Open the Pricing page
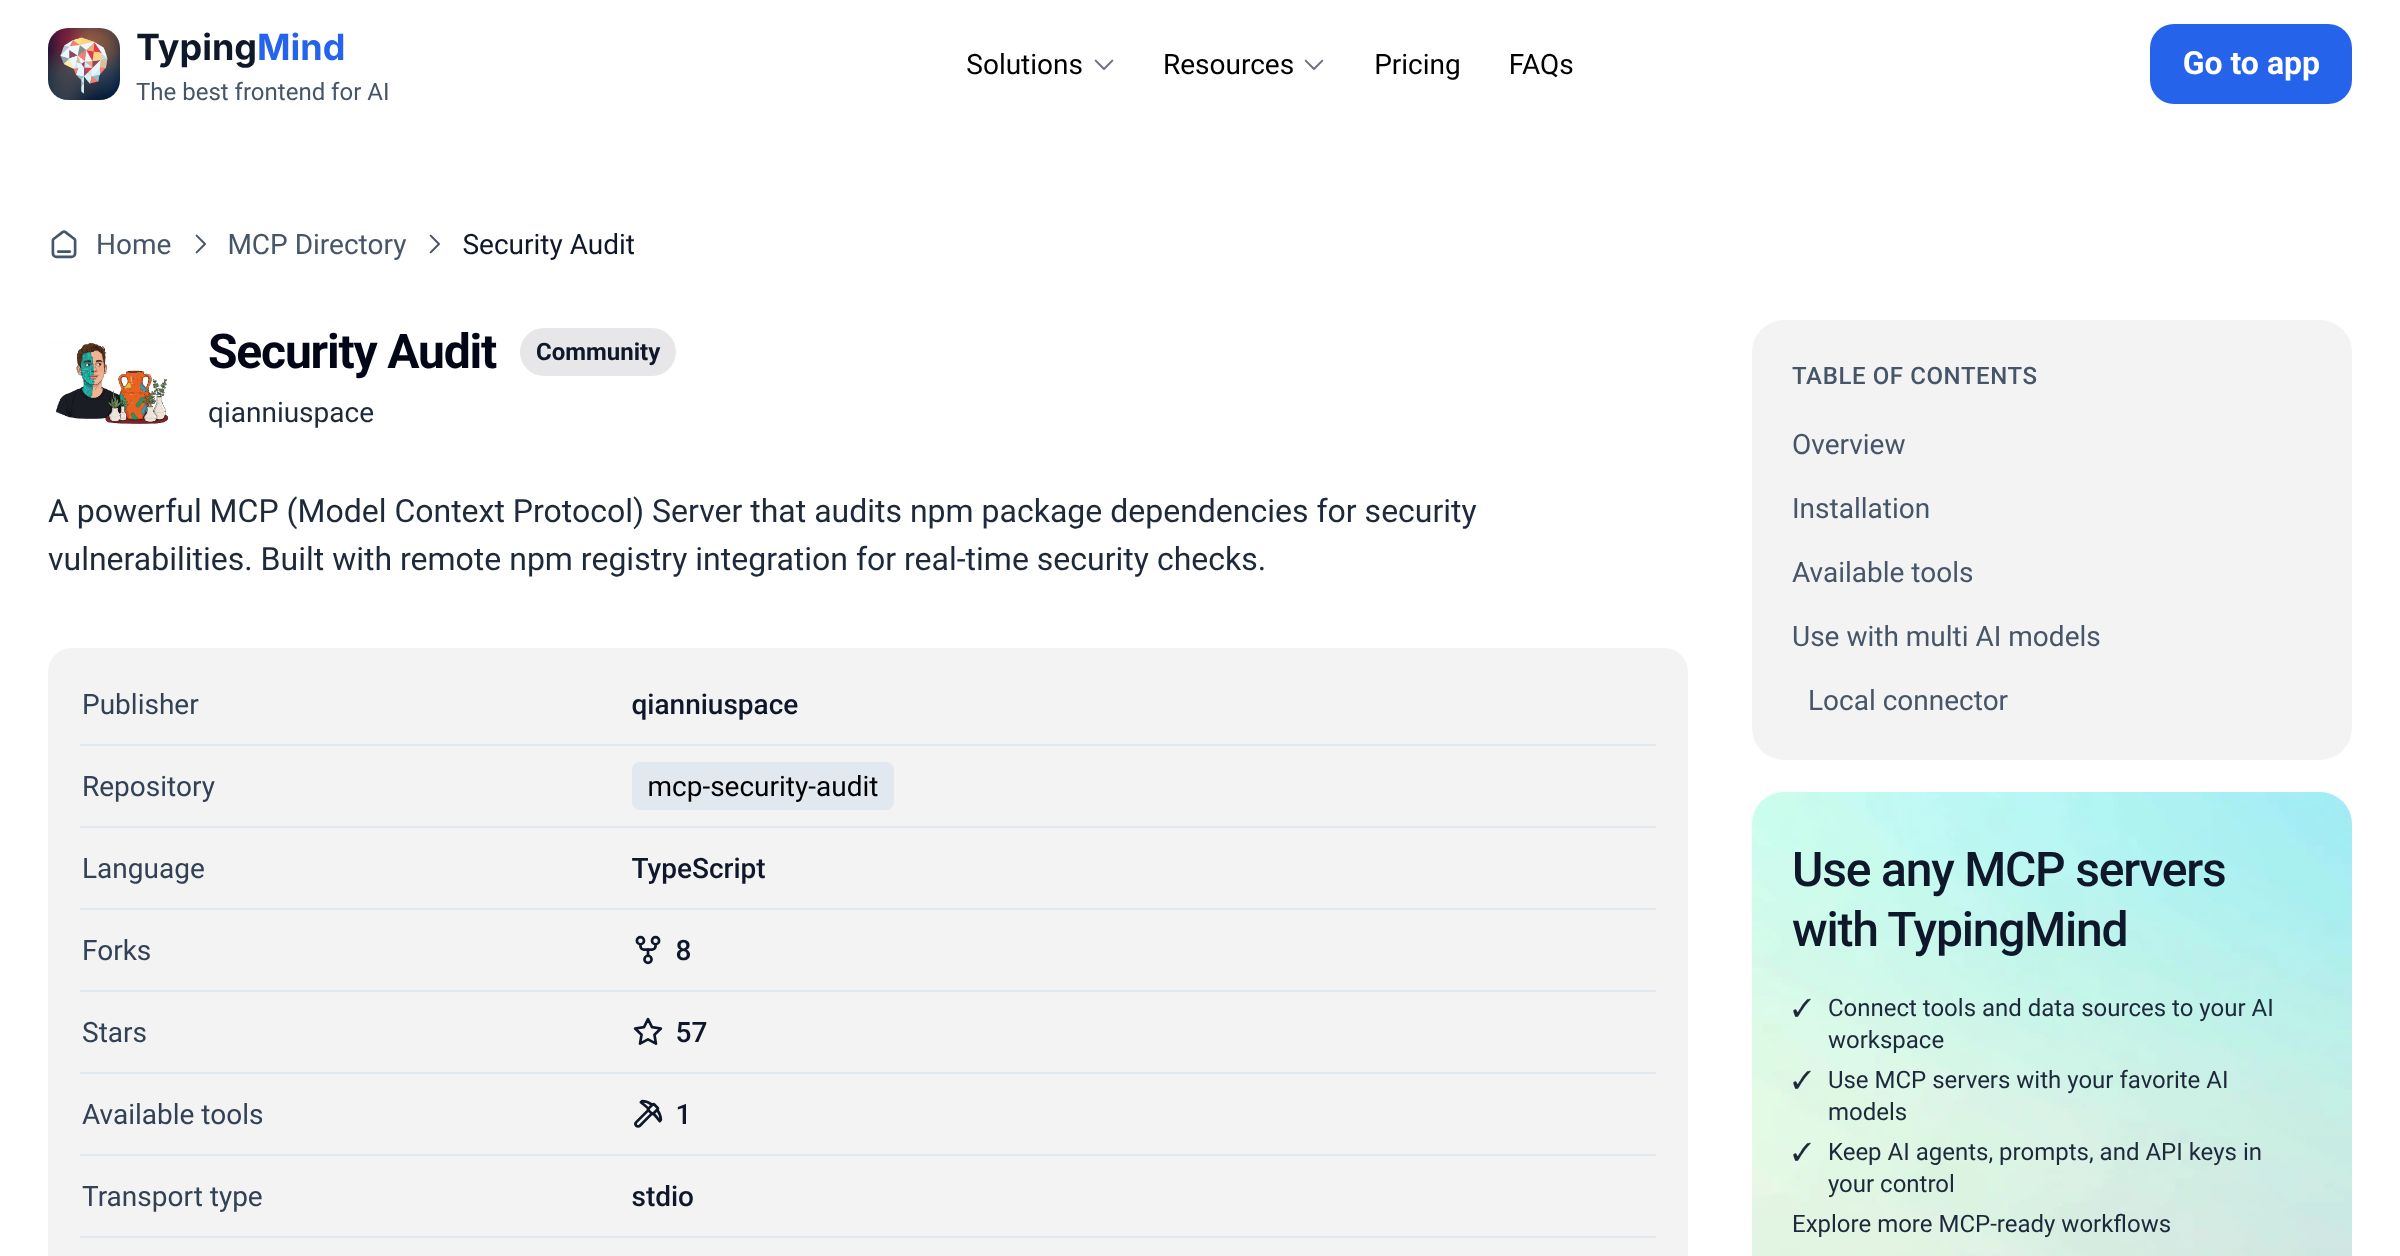Viewport: 2400px width, 1256px height. 1416,64
